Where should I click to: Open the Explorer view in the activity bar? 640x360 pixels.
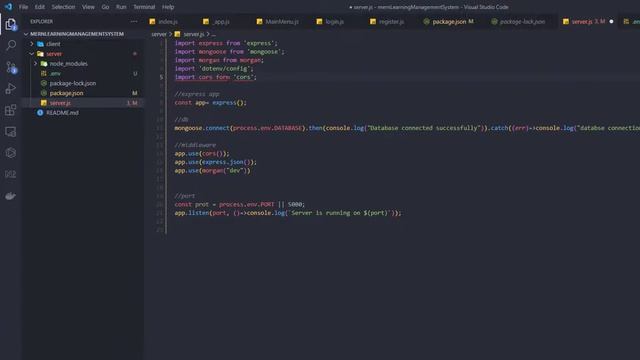[11, 24]
